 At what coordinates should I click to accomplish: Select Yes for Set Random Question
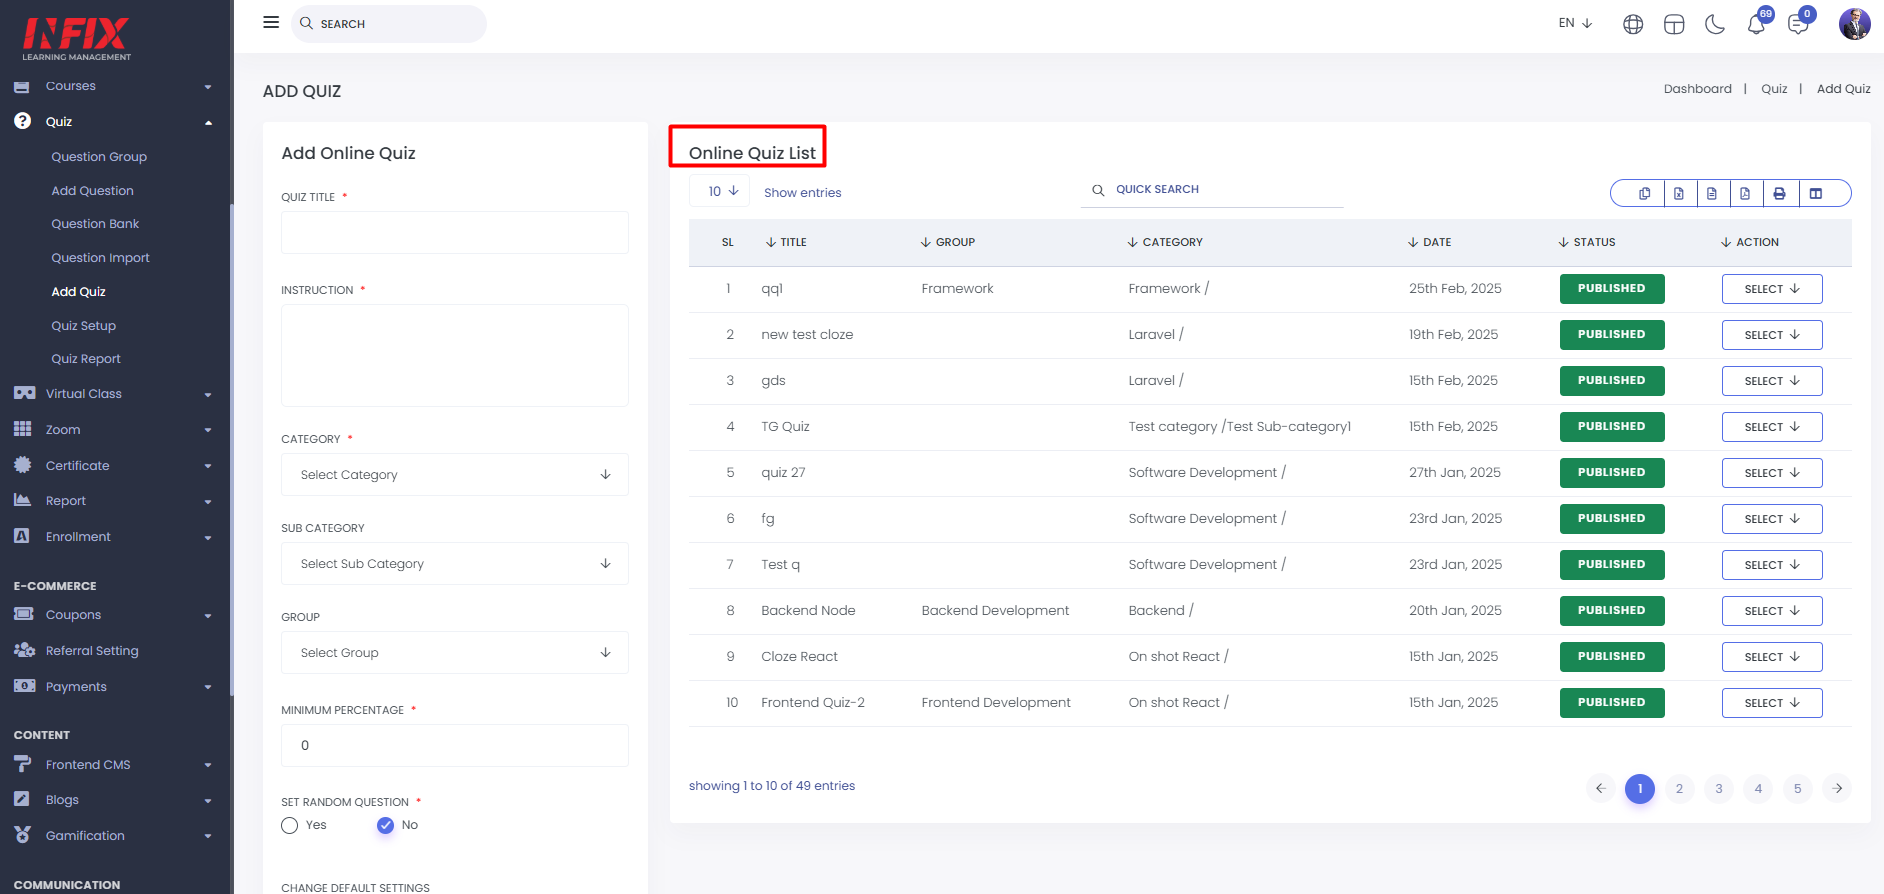290,825
